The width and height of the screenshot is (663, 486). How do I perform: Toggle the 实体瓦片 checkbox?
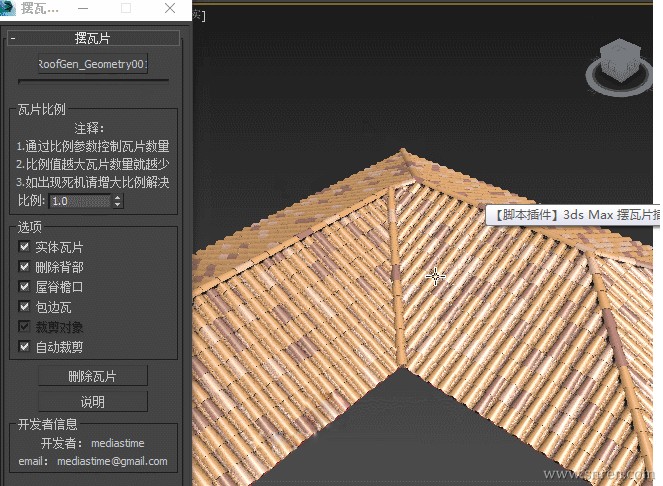(x=24, y=247)
